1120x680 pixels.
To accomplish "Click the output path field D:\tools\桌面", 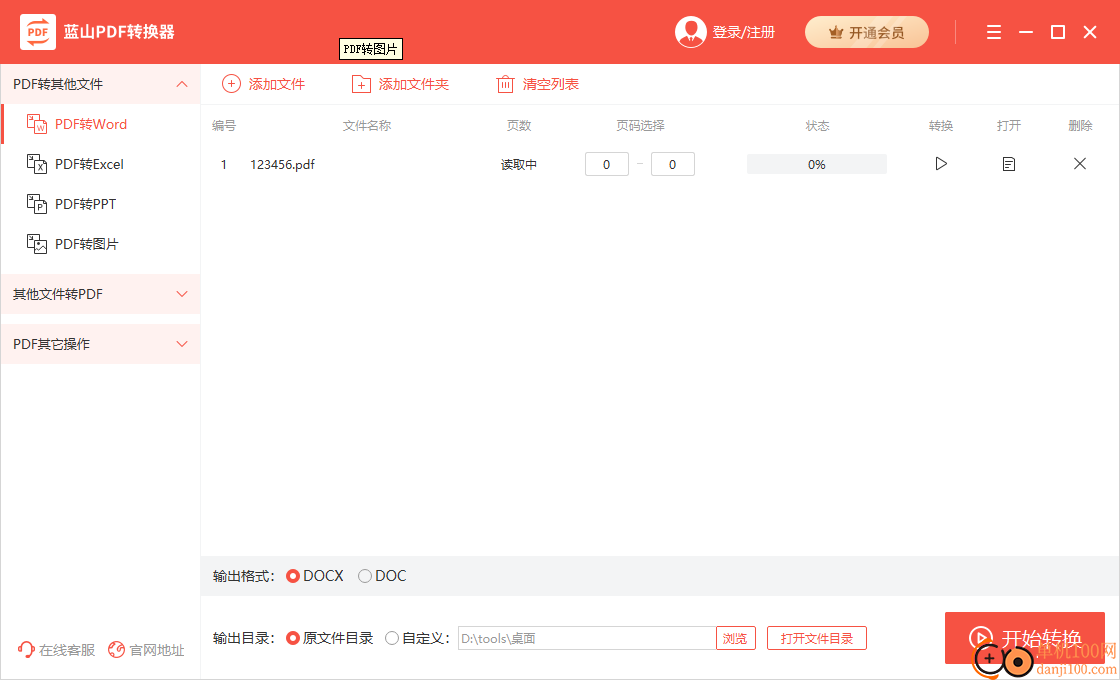I will 587,638.
